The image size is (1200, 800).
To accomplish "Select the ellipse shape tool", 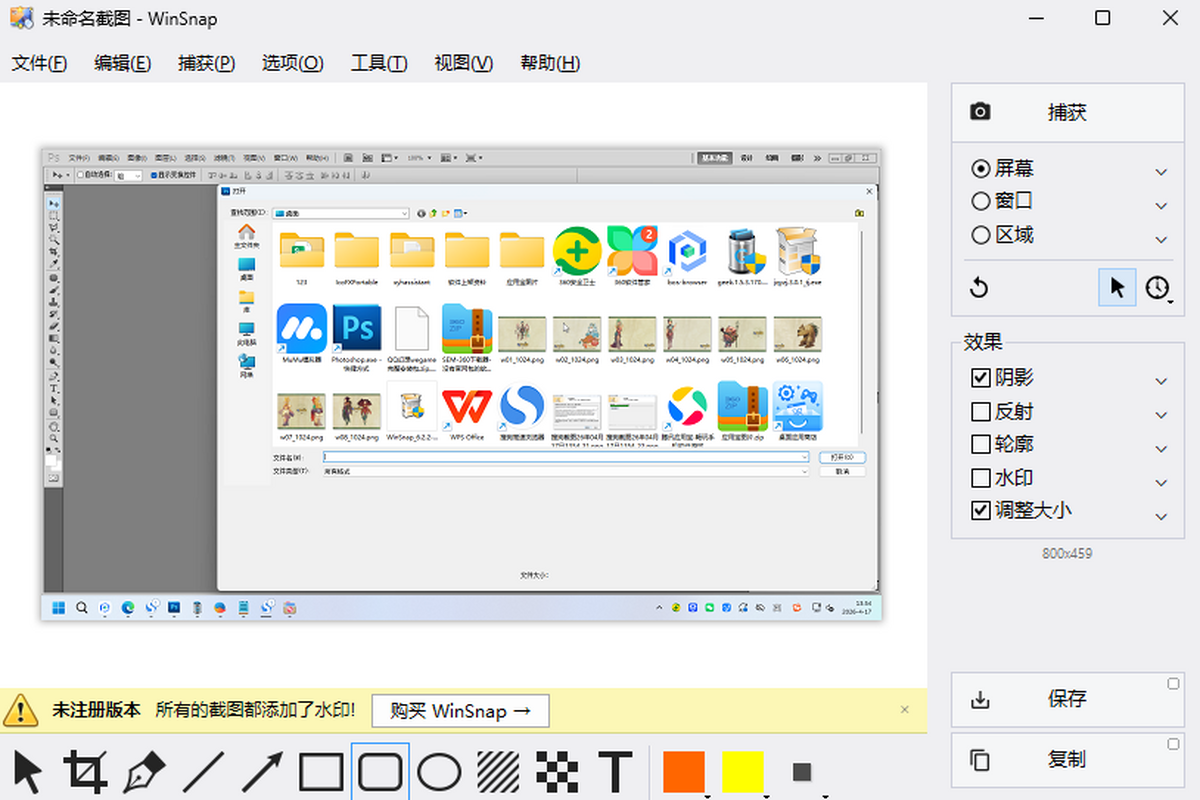I will (438, 772).
